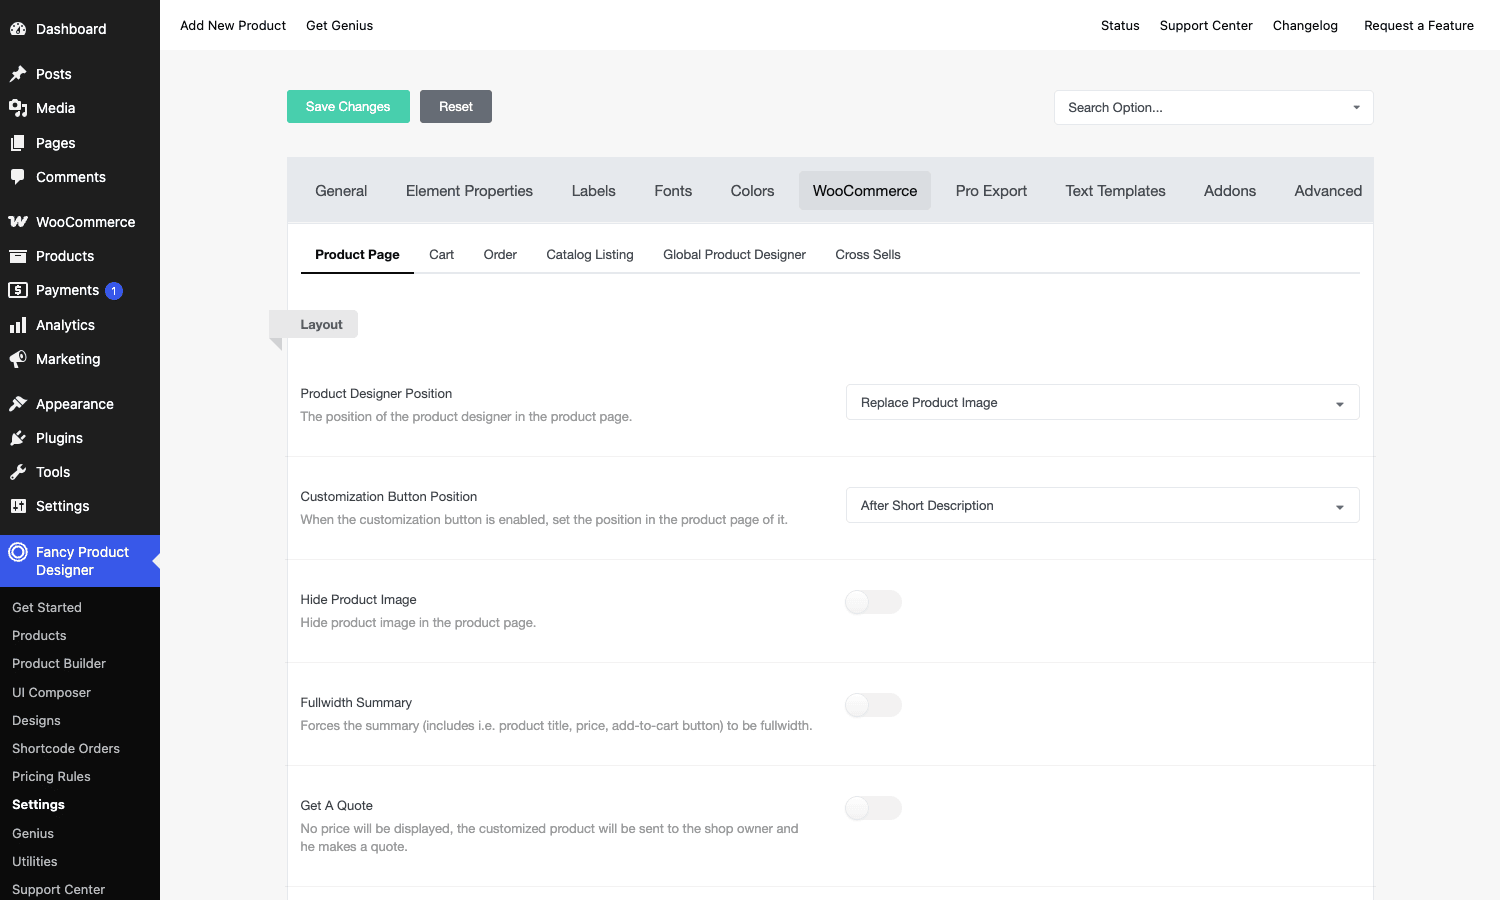The height and width of the screenshot is (900, 1500).
Task: Click the Posts pushpin icon
Action: [18, 74]
